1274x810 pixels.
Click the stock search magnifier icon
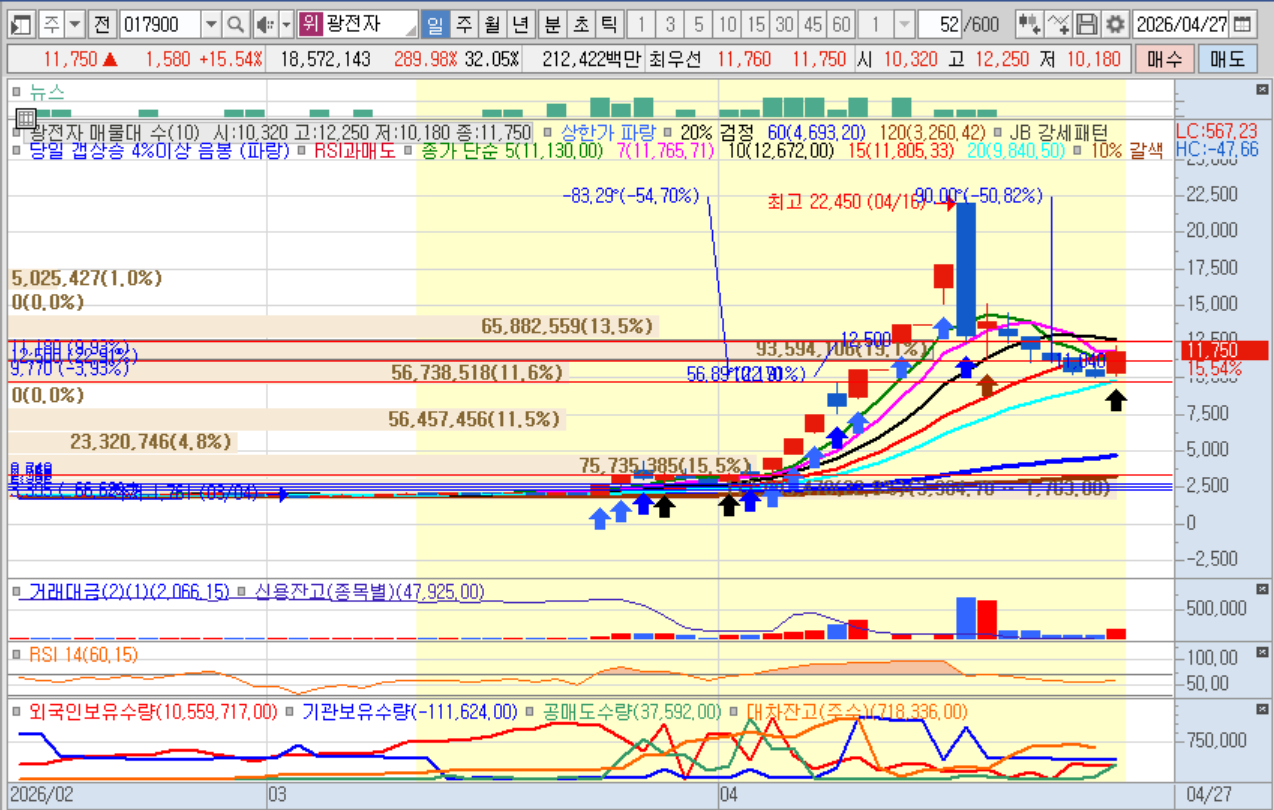[235, 24]
